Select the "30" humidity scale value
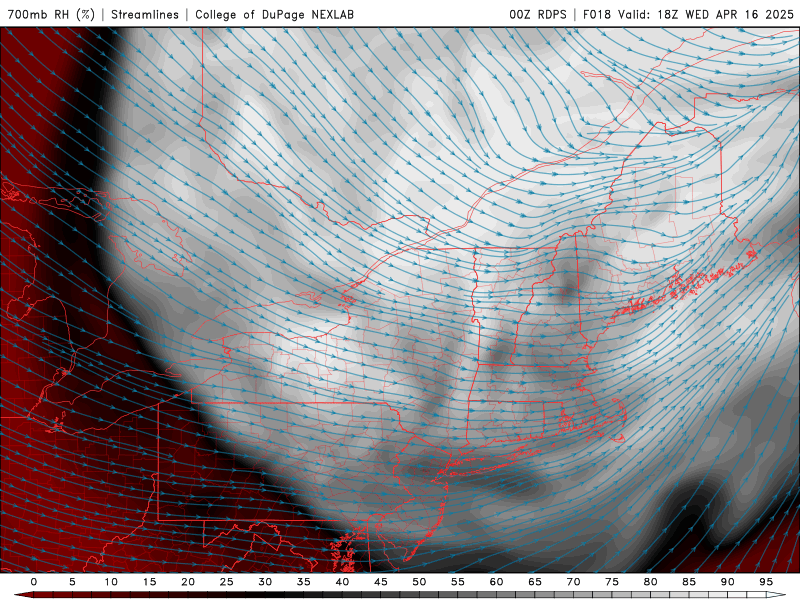 click(x=265, y=582)
